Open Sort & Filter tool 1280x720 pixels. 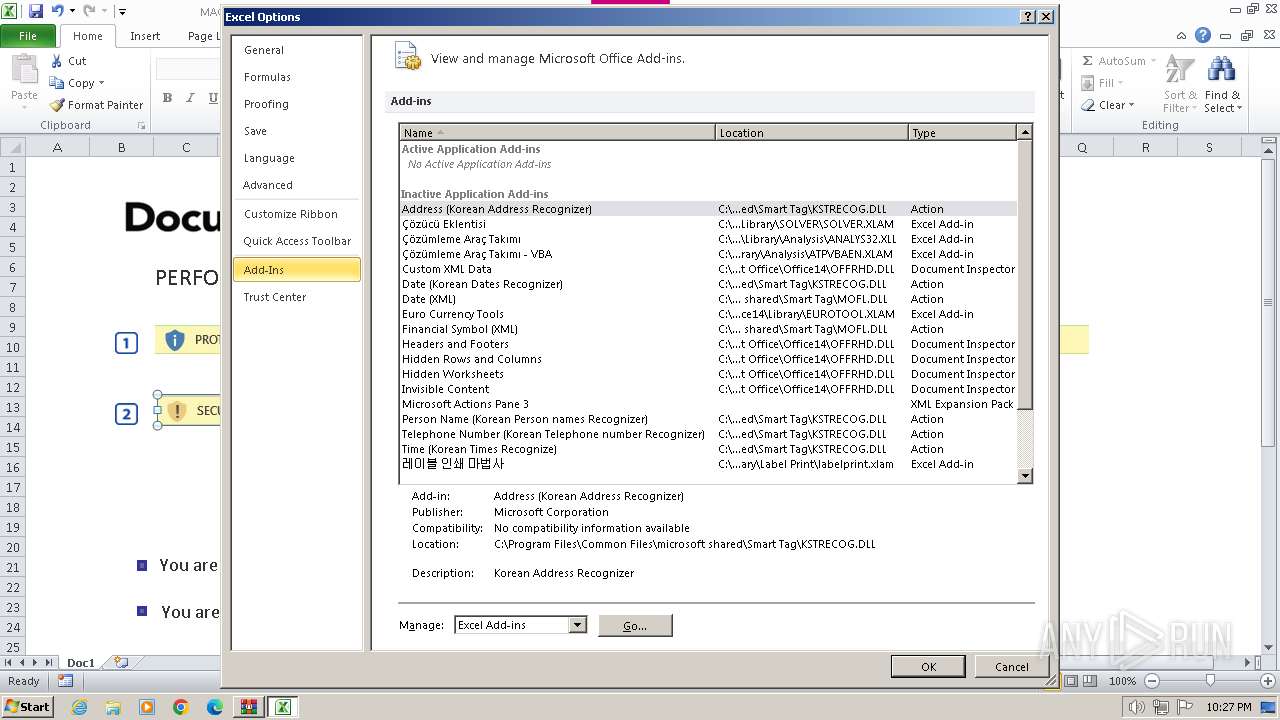[x=1180, y=84]
